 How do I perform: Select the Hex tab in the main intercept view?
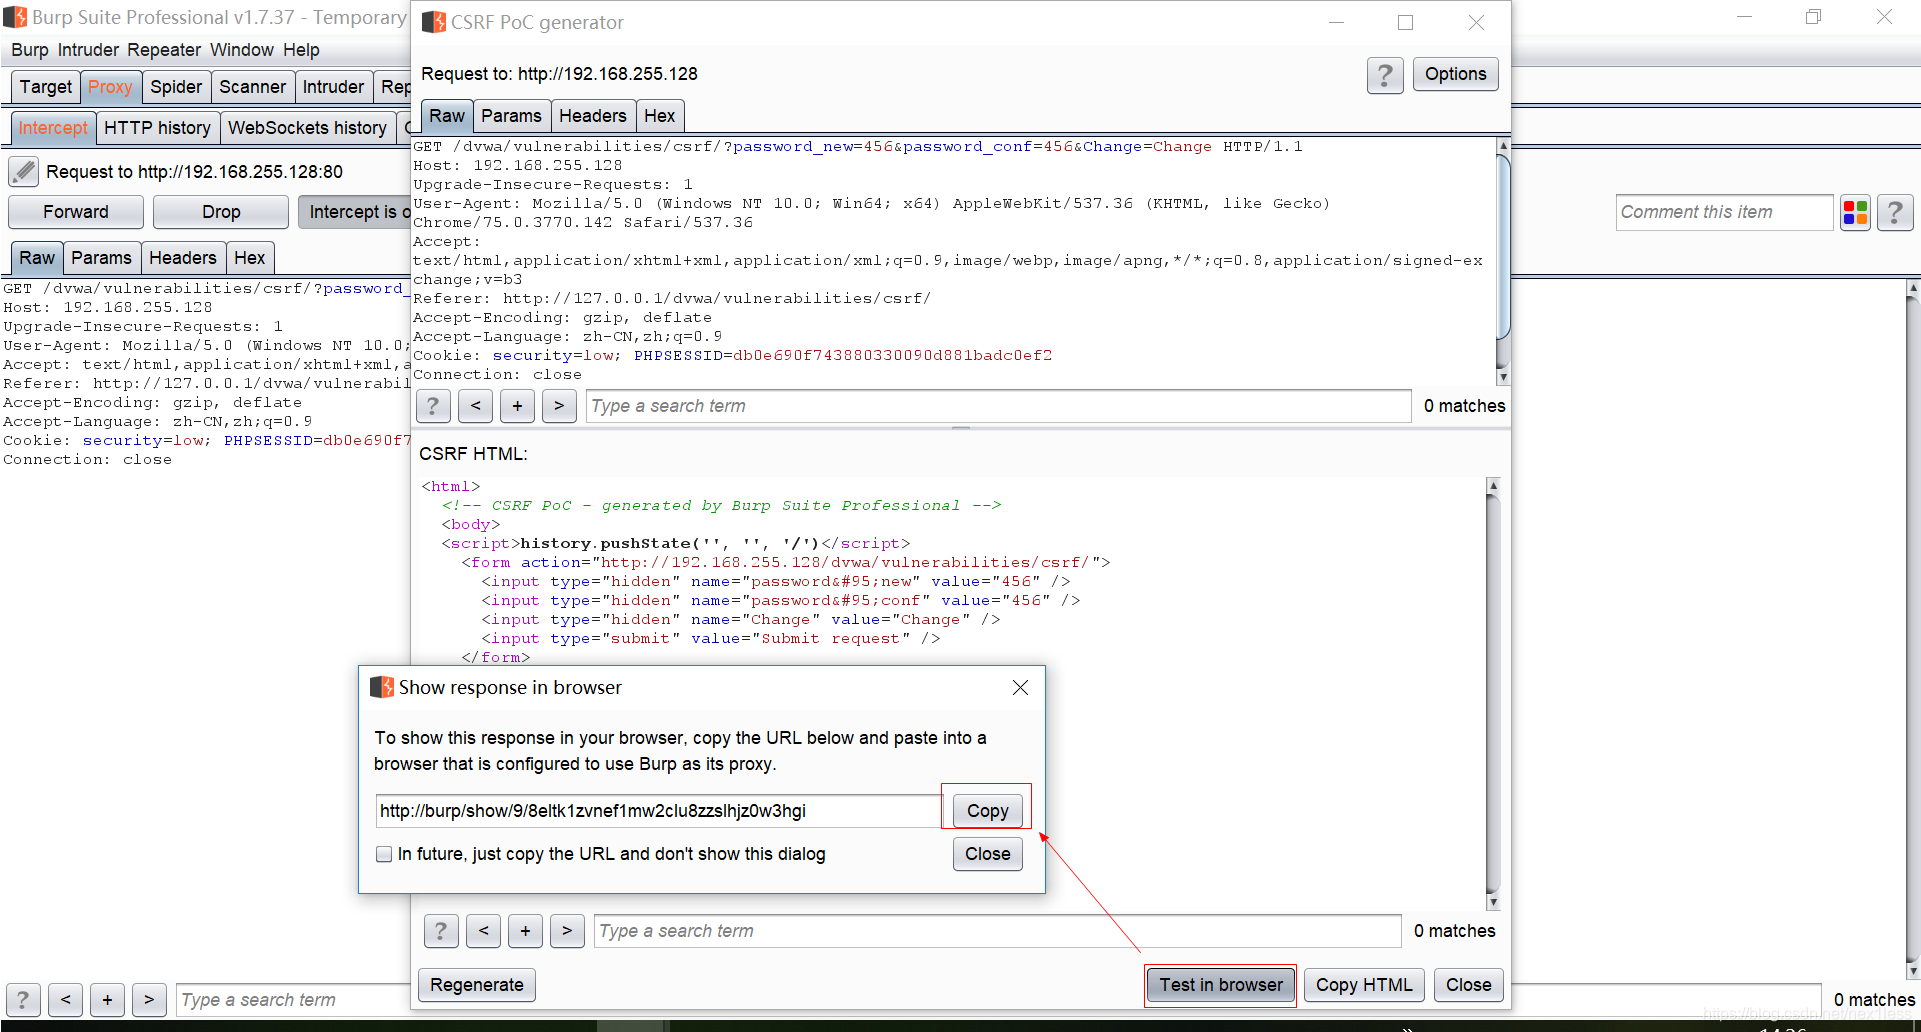pyautogui.click(x=250, y=258)
